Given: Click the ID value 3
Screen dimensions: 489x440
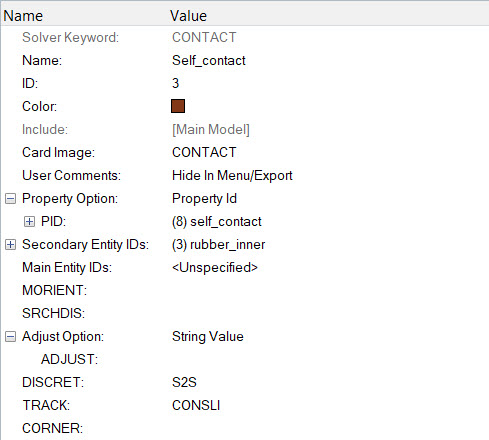Looking at the screenshot, I should (x=176, y=83).
